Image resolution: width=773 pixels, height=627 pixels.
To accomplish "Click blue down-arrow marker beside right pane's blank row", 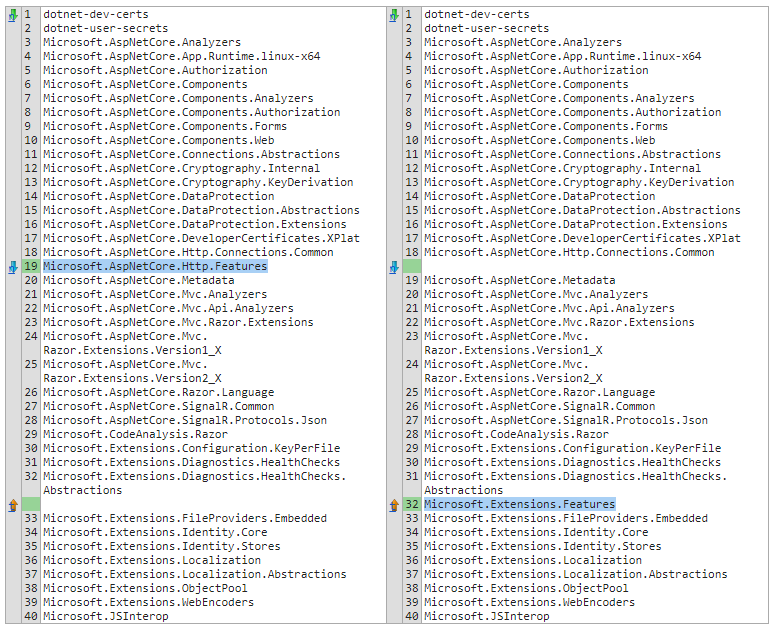I will [x=394, y=267].
